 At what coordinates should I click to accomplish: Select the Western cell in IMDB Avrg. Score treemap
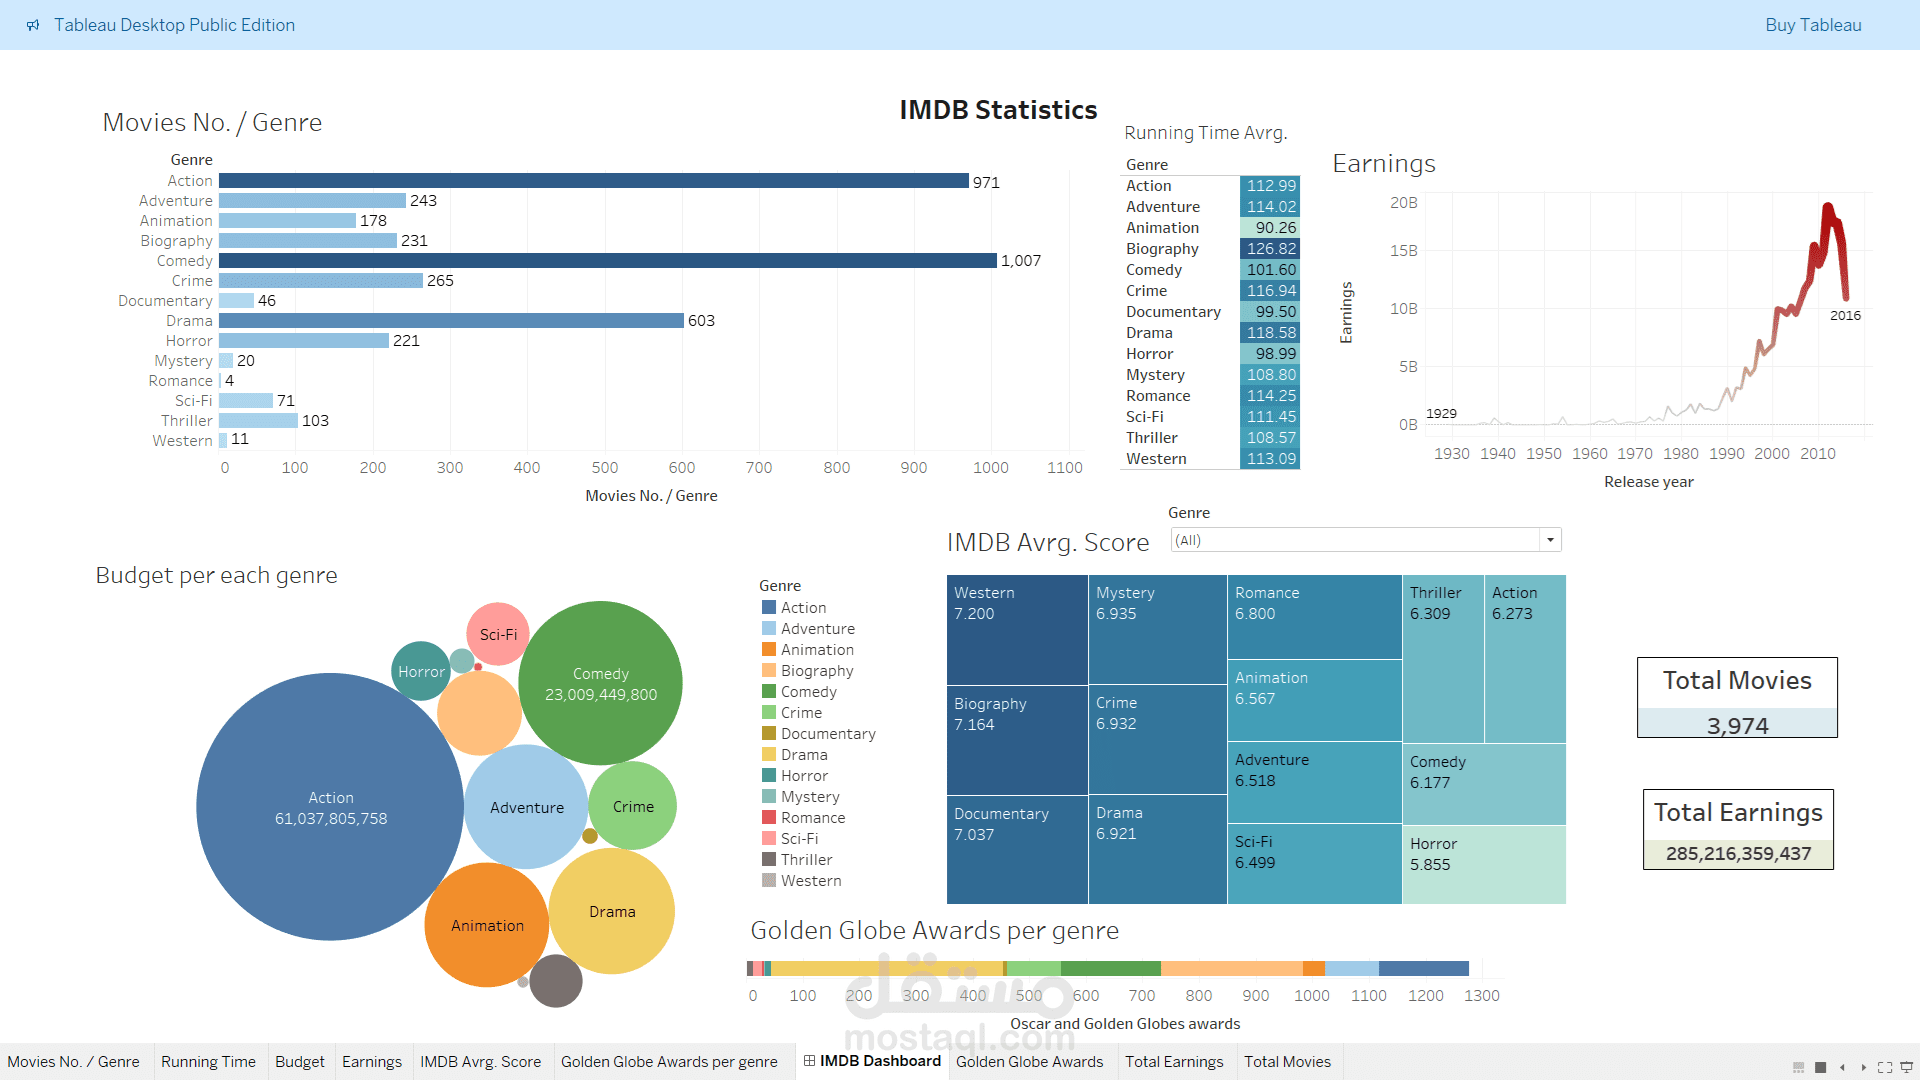(1016, 630)
